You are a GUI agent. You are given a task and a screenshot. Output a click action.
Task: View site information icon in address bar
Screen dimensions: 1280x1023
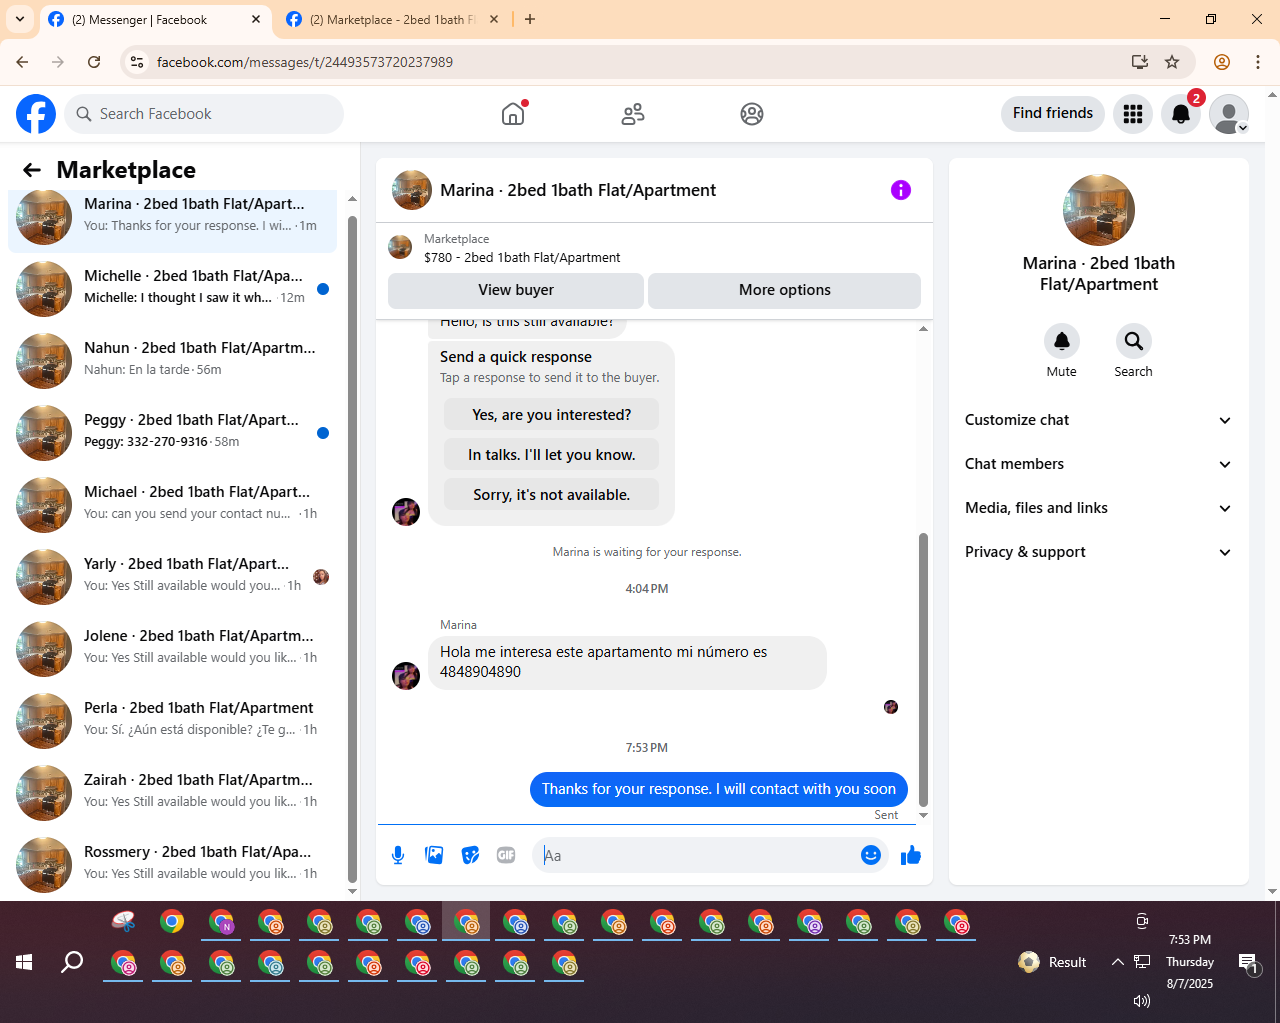point(138,62)
